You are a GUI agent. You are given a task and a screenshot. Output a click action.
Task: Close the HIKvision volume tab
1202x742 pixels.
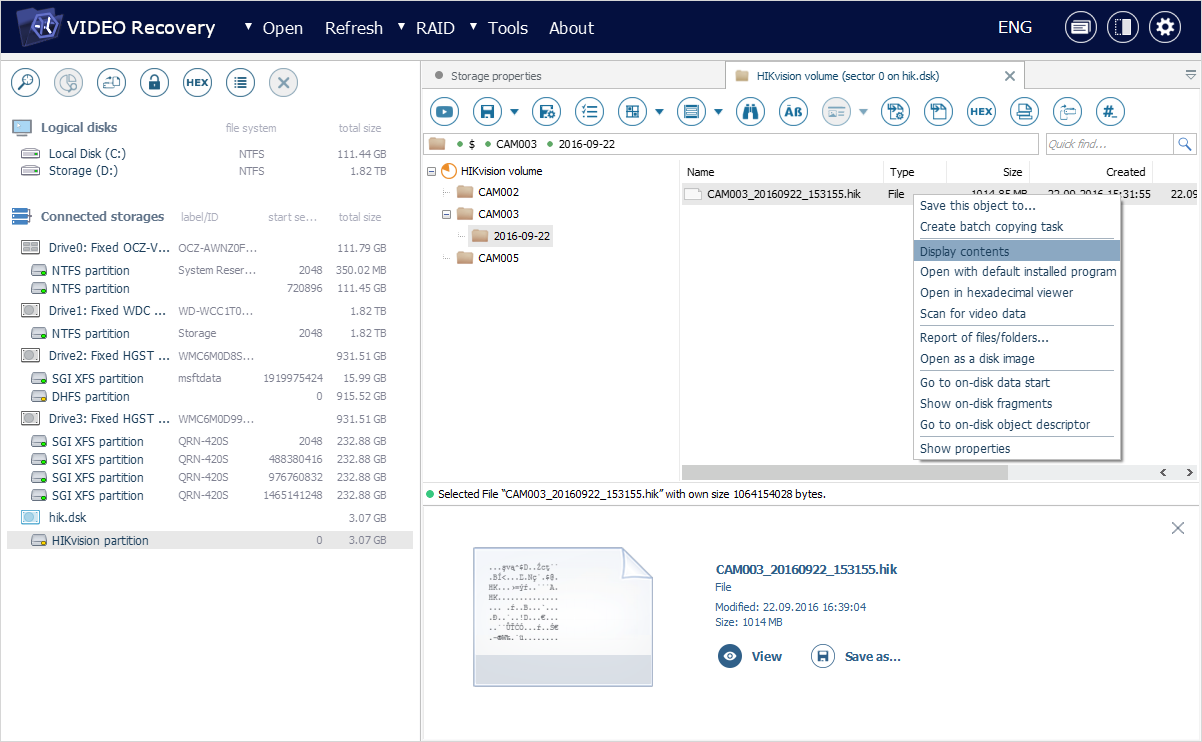click(1009, 76)
